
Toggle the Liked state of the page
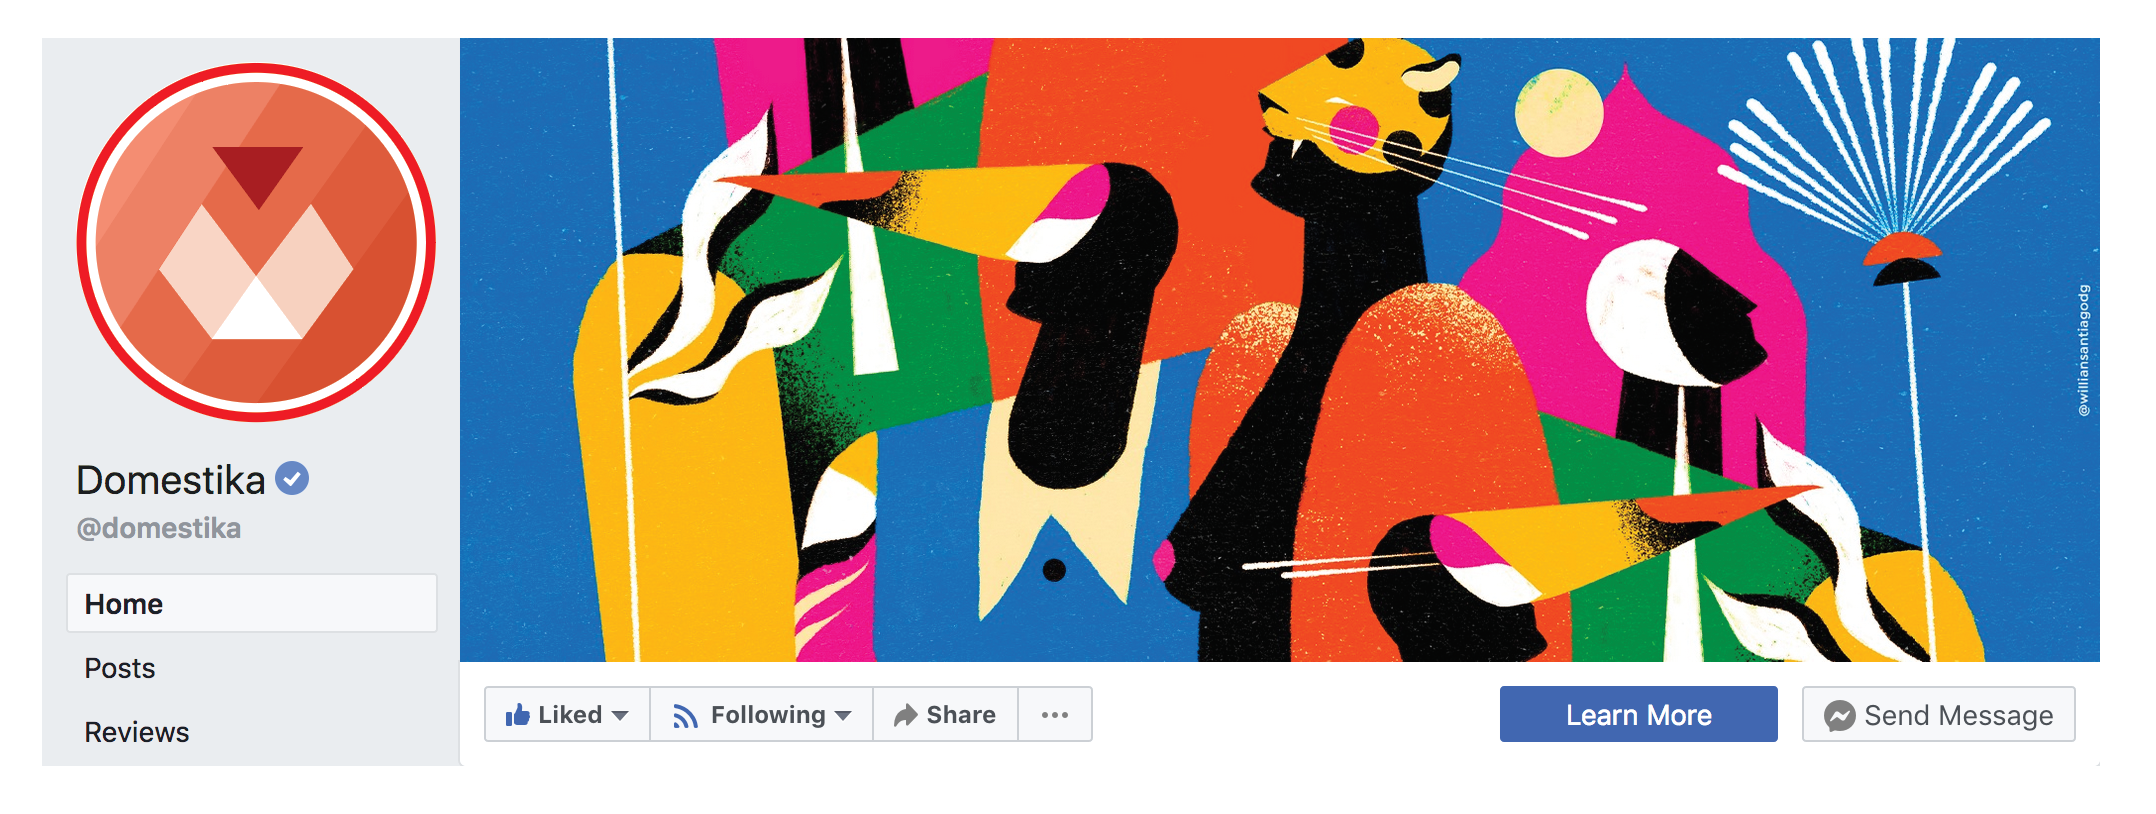pos(568,714)
